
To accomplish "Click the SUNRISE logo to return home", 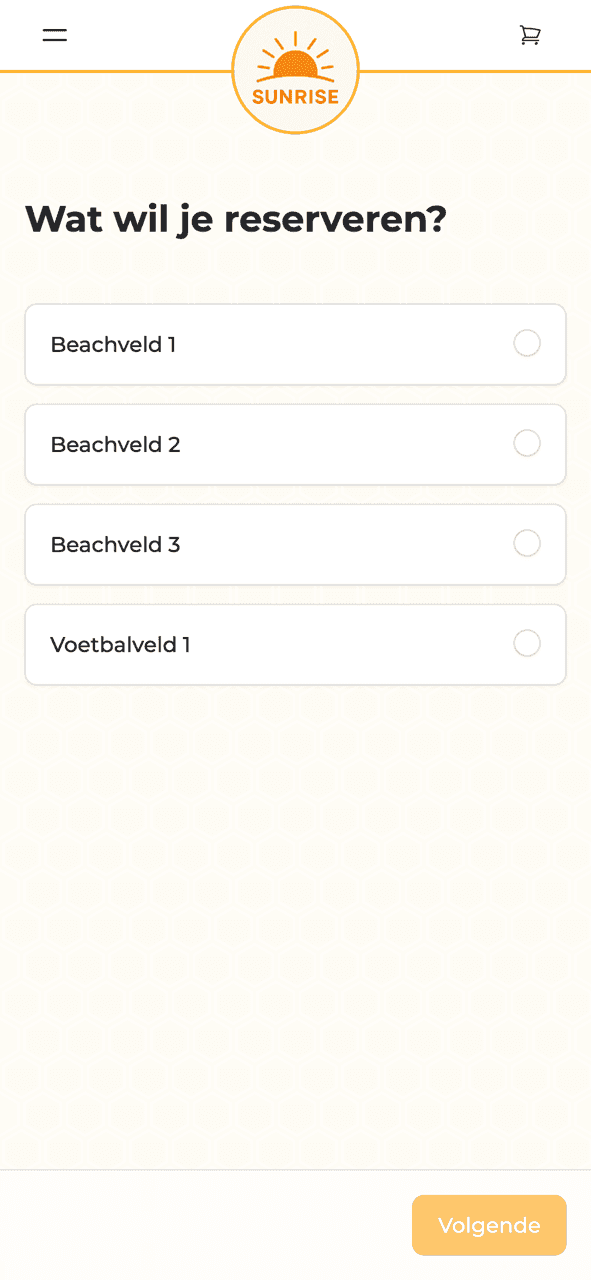I will [x=295, y=69].
